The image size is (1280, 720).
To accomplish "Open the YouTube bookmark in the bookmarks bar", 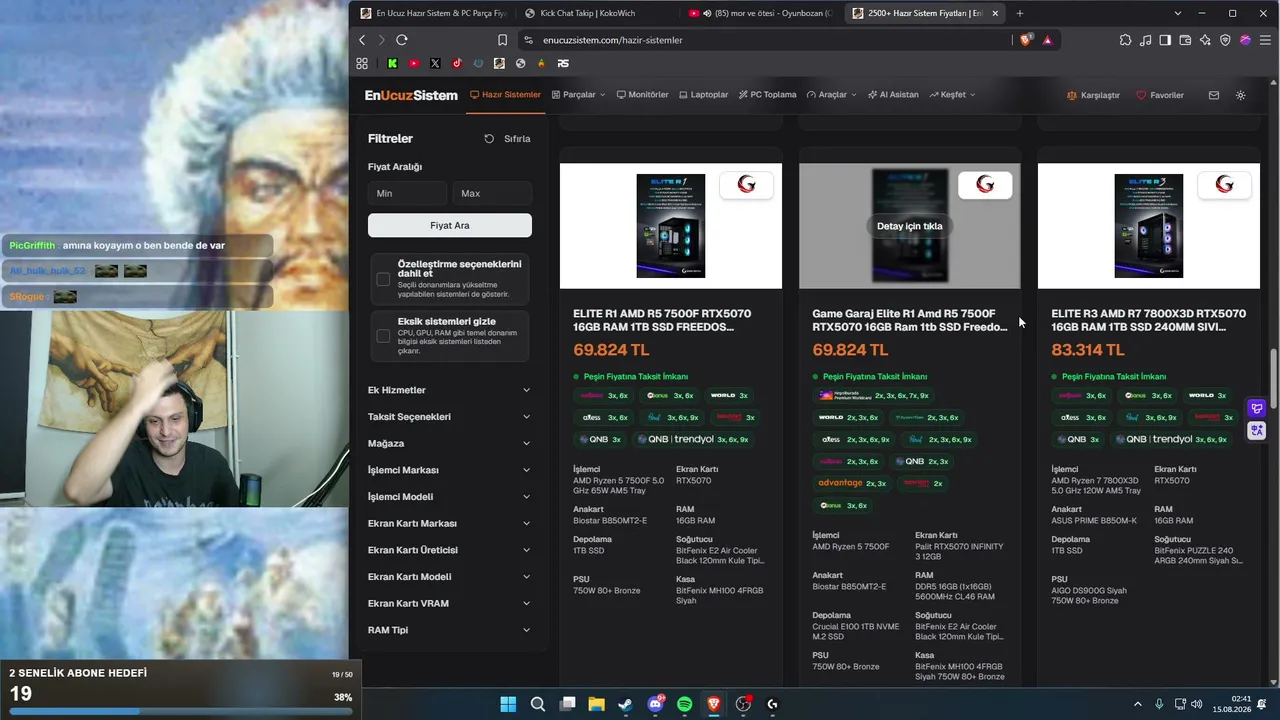I will [x=414, y=63].
